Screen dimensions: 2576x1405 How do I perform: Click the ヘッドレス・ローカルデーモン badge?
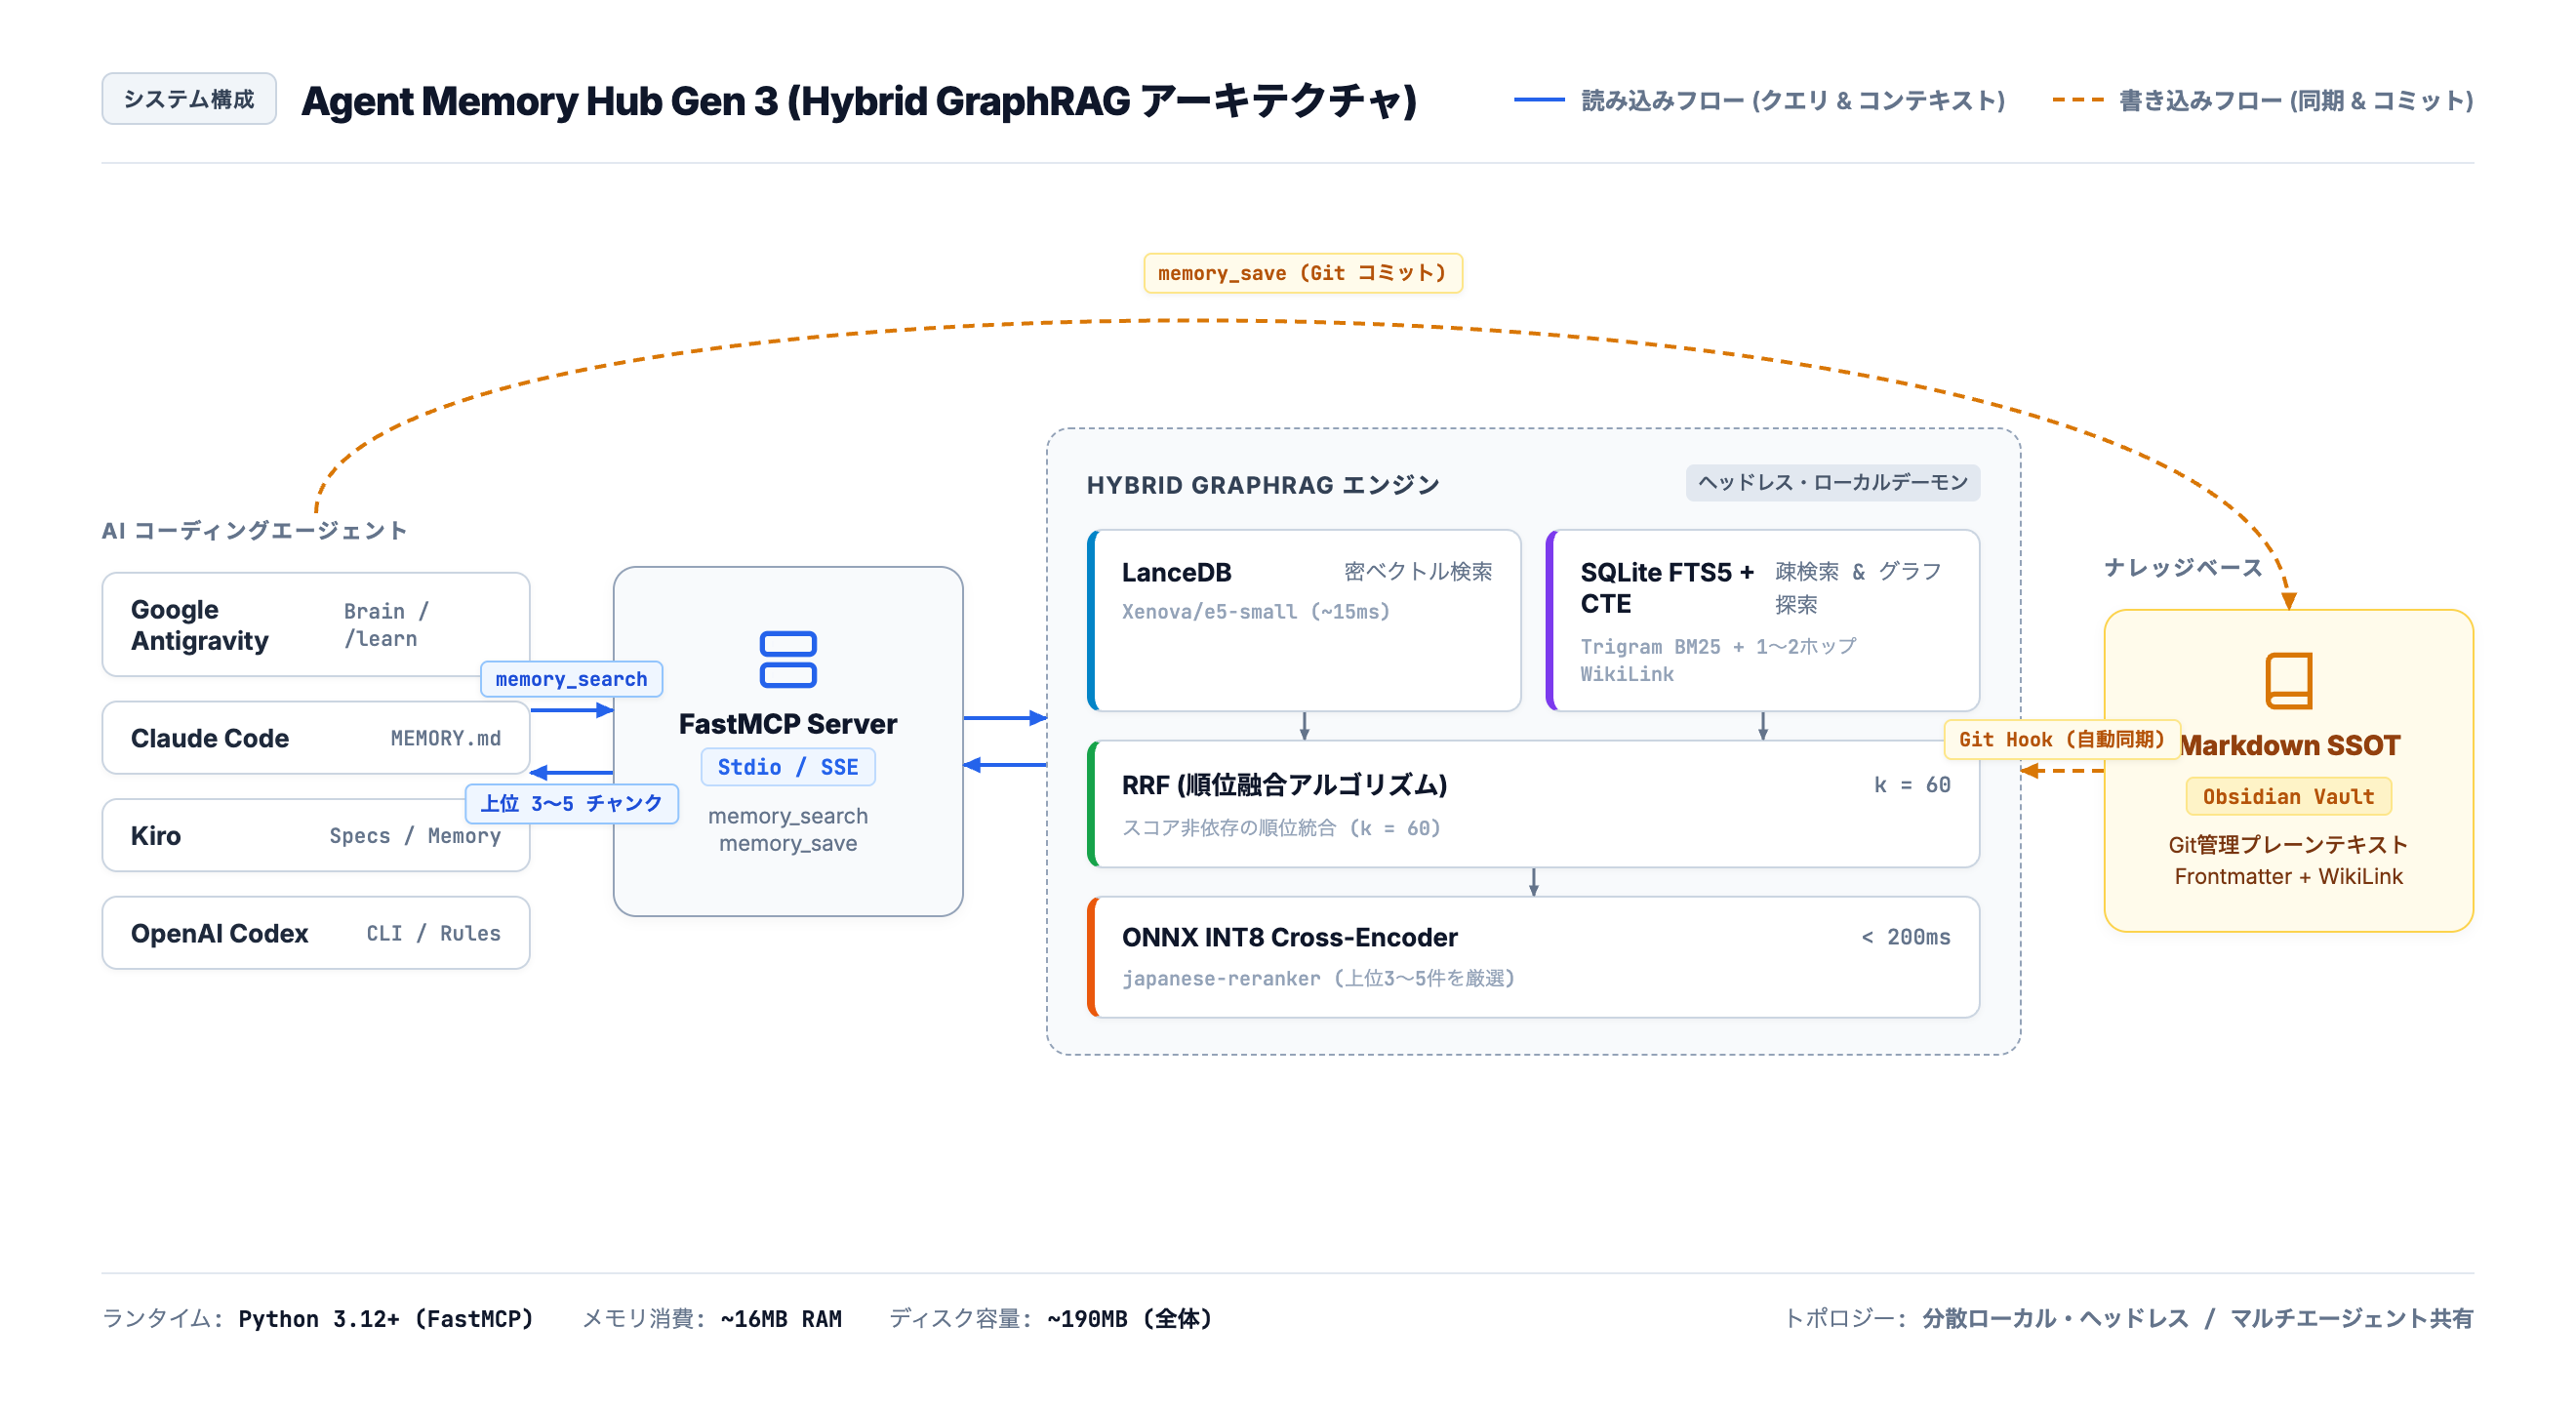pyautogui.click(x=1832, y=482)
